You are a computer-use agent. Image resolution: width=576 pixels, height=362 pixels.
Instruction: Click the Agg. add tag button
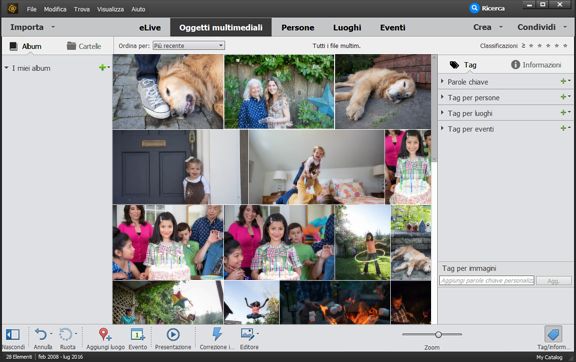554,281
